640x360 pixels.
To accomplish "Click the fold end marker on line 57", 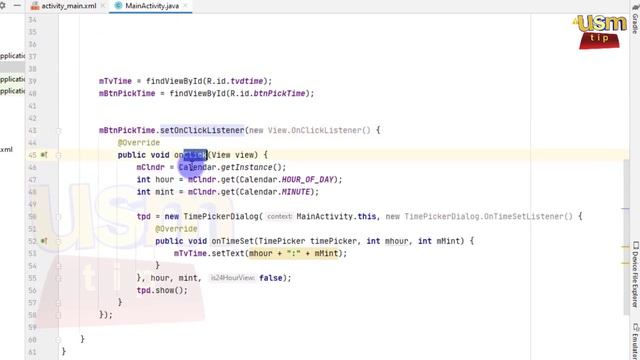I will [x=58, y=303].
